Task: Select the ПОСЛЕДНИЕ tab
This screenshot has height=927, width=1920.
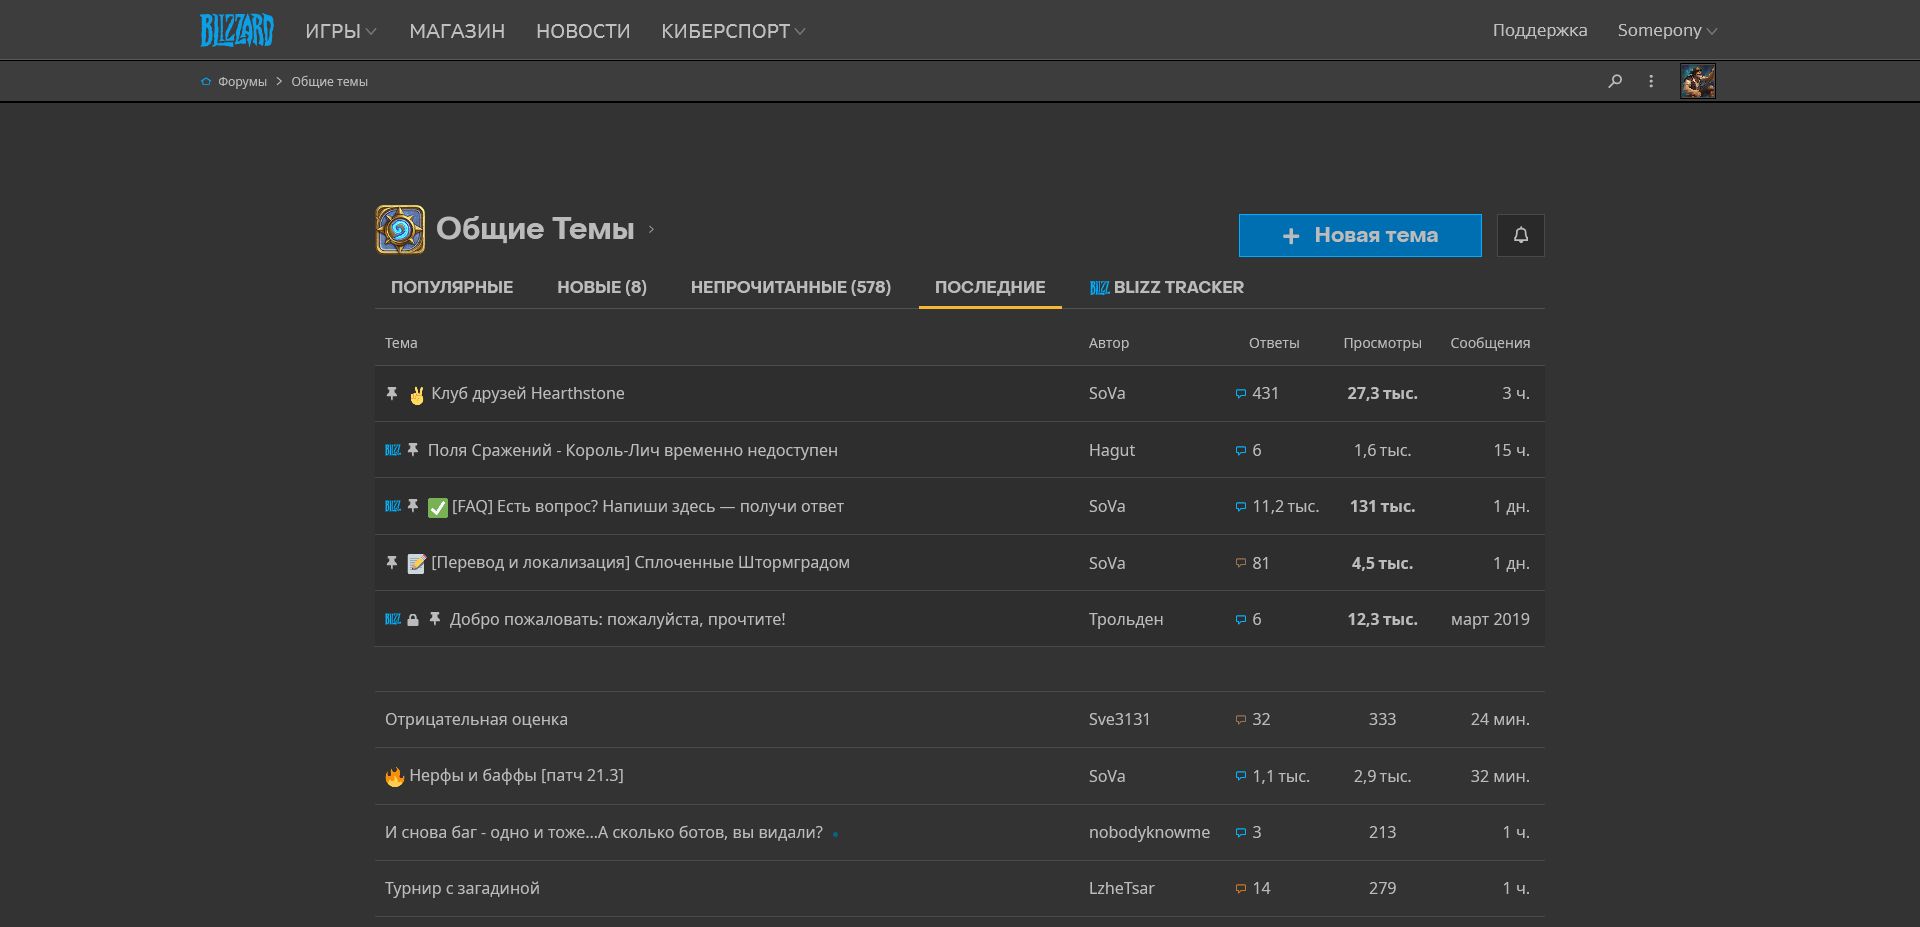Action: pyautogui.click(x=990, y=287)
